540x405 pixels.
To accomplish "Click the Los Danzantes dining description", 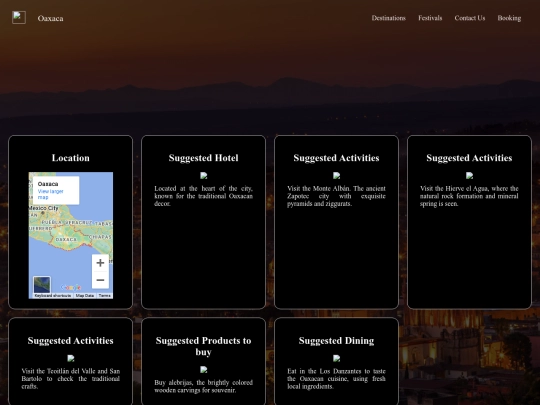I will [x=336, y=379].
